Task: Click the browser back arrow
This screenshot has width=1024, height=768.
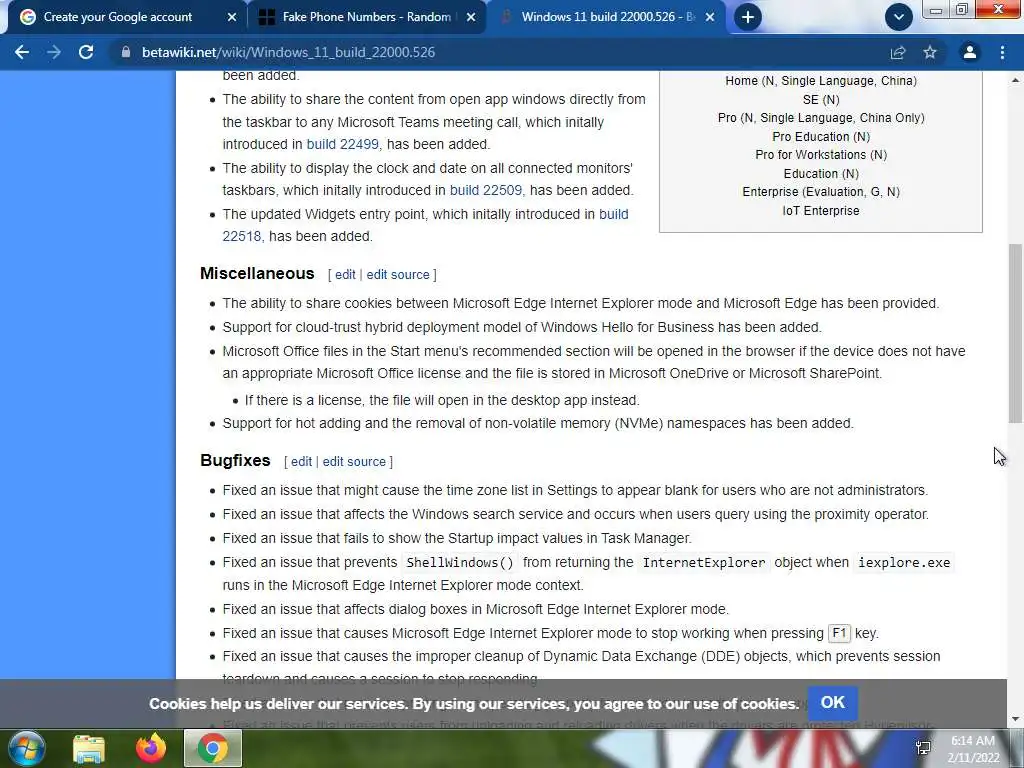Action: tap(22, 52)
